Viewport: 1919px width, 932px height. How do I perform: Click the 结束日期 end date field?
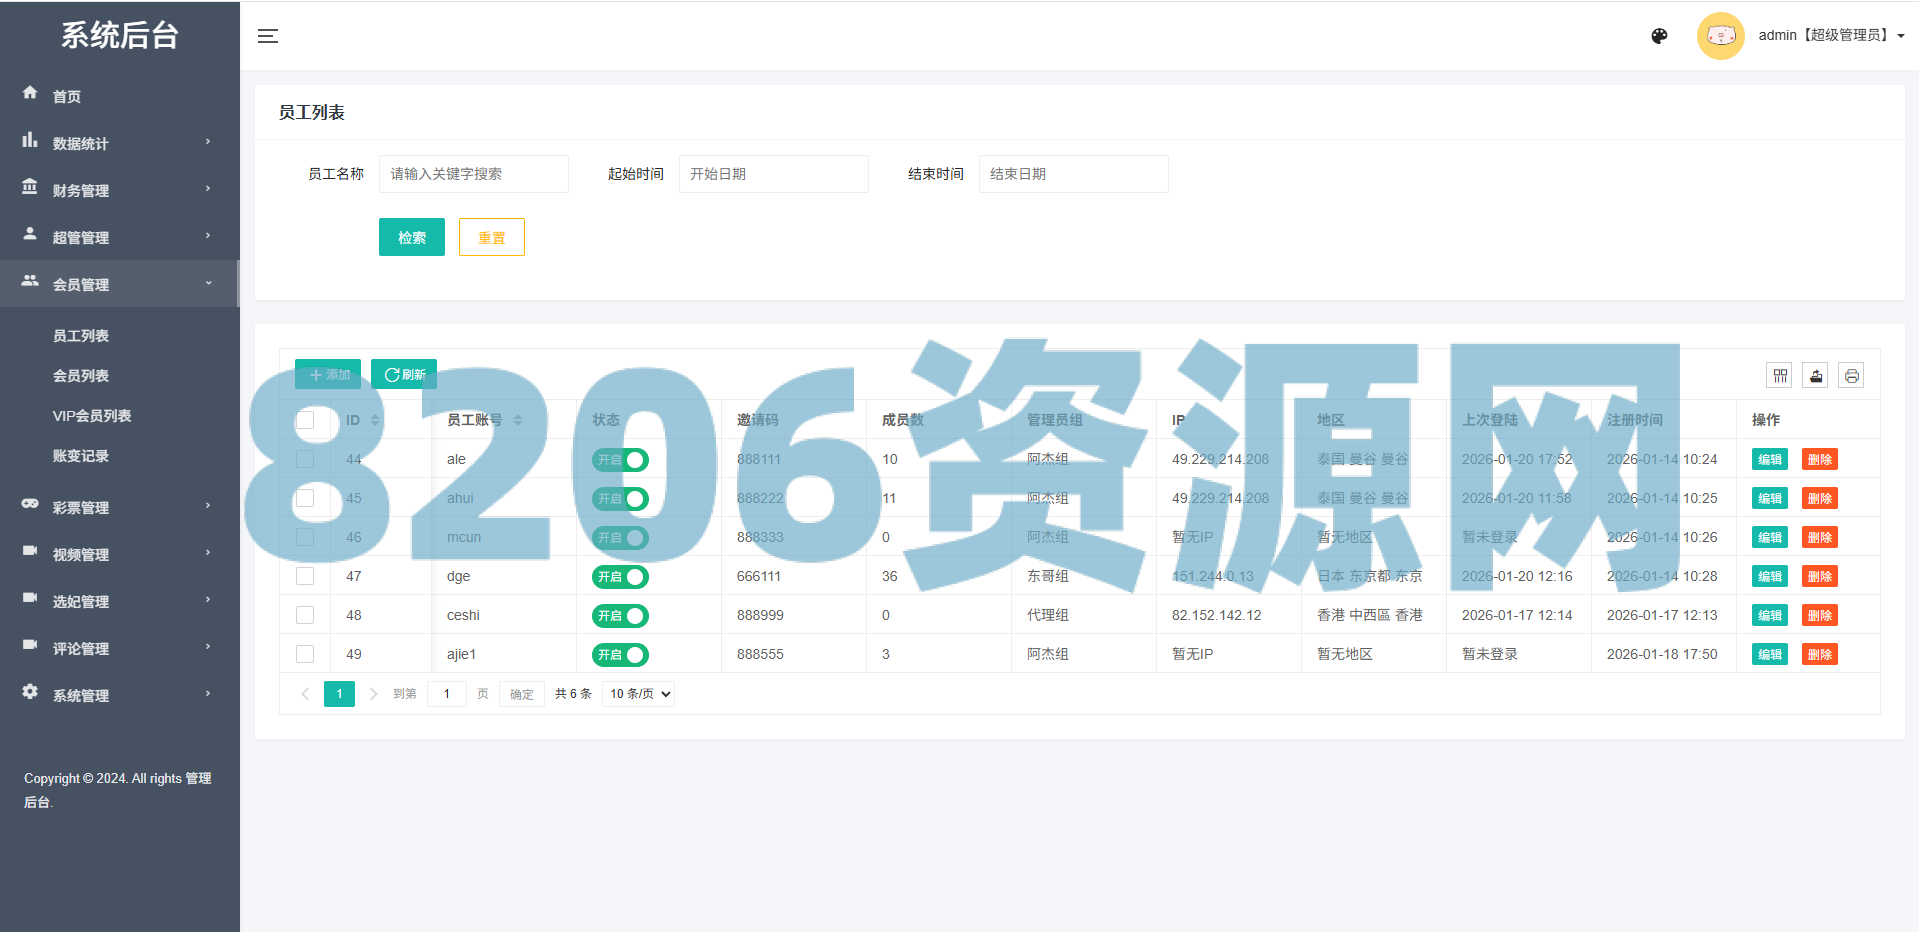click(1074, 174)
